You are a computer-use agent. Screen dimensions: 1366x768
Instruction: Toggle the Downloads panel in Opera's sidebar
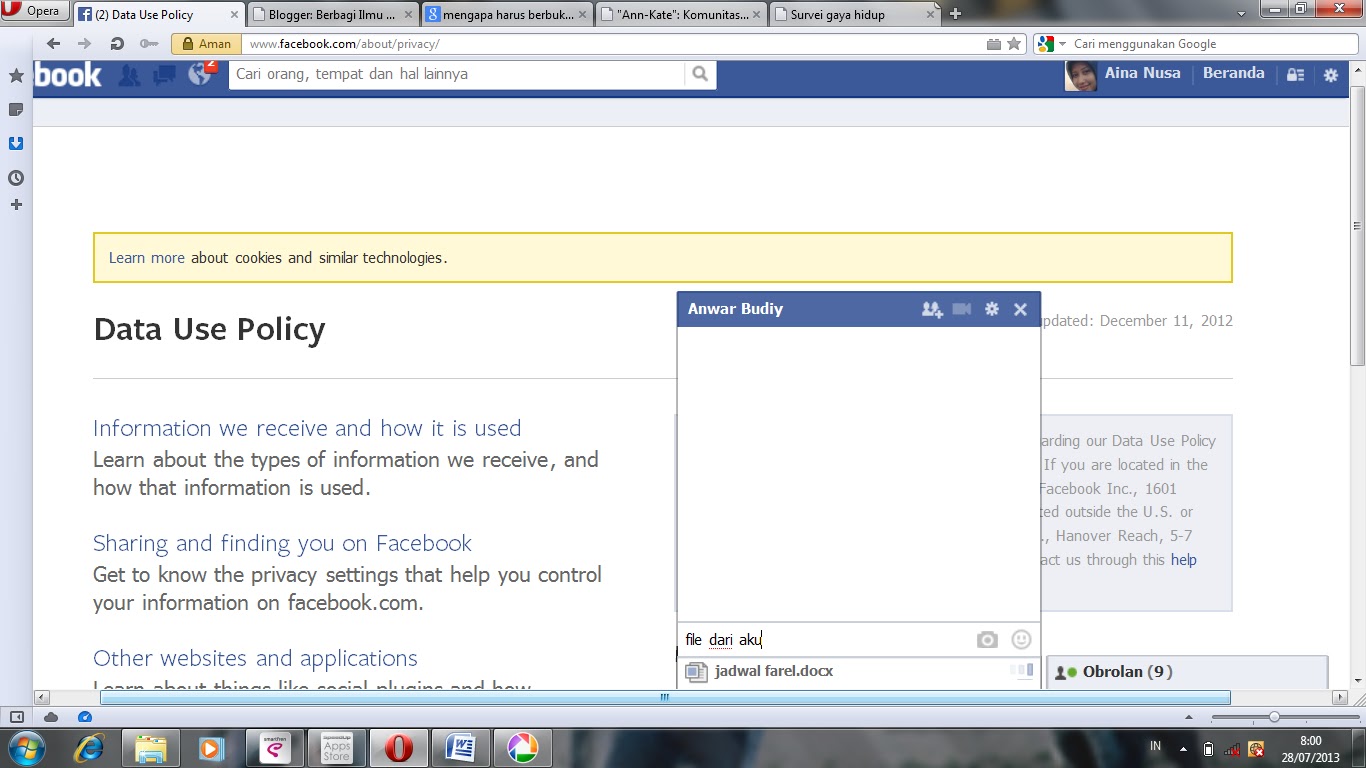(15, 143)
